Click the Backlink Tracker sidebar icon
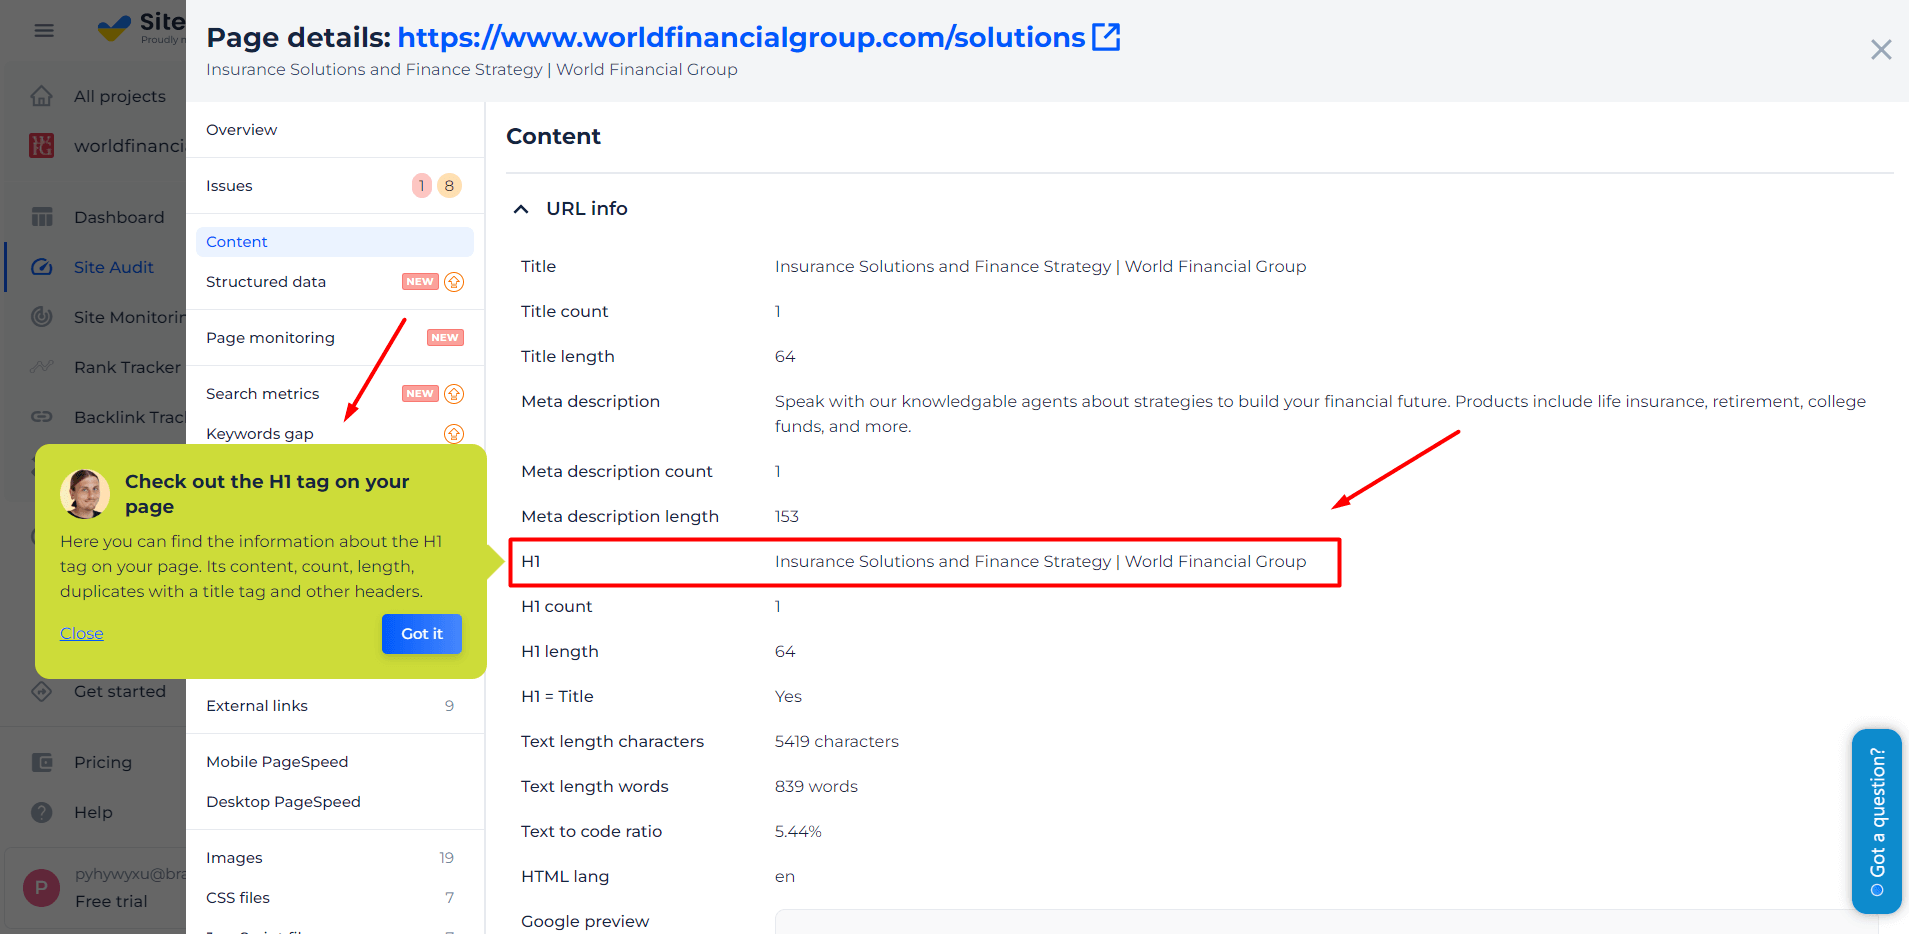Image resolution: width=1909 pixels, height=934 pixels. coord(41,417)
